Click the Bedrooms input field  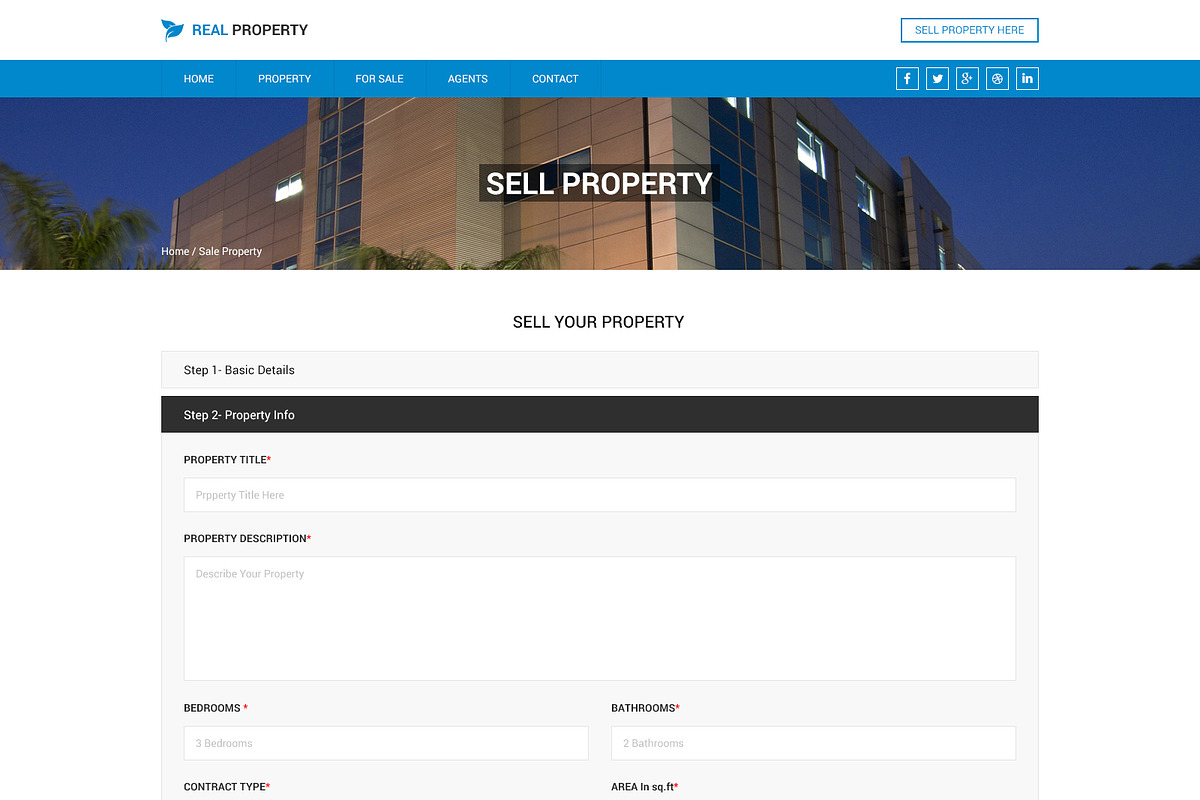click(386, 743)
